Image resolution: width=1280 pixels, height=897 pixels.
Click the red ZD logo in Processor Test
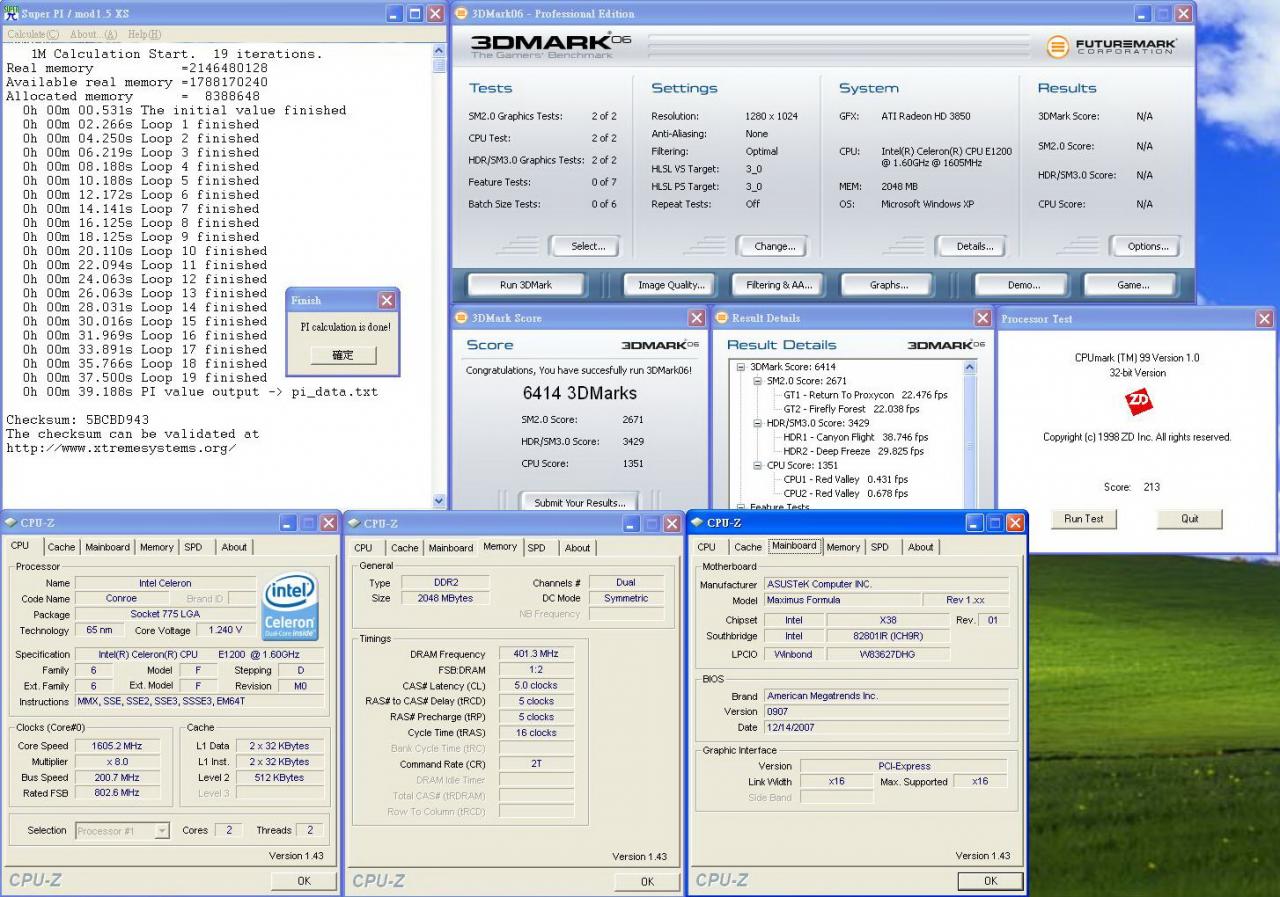(x=1138, y=402)
